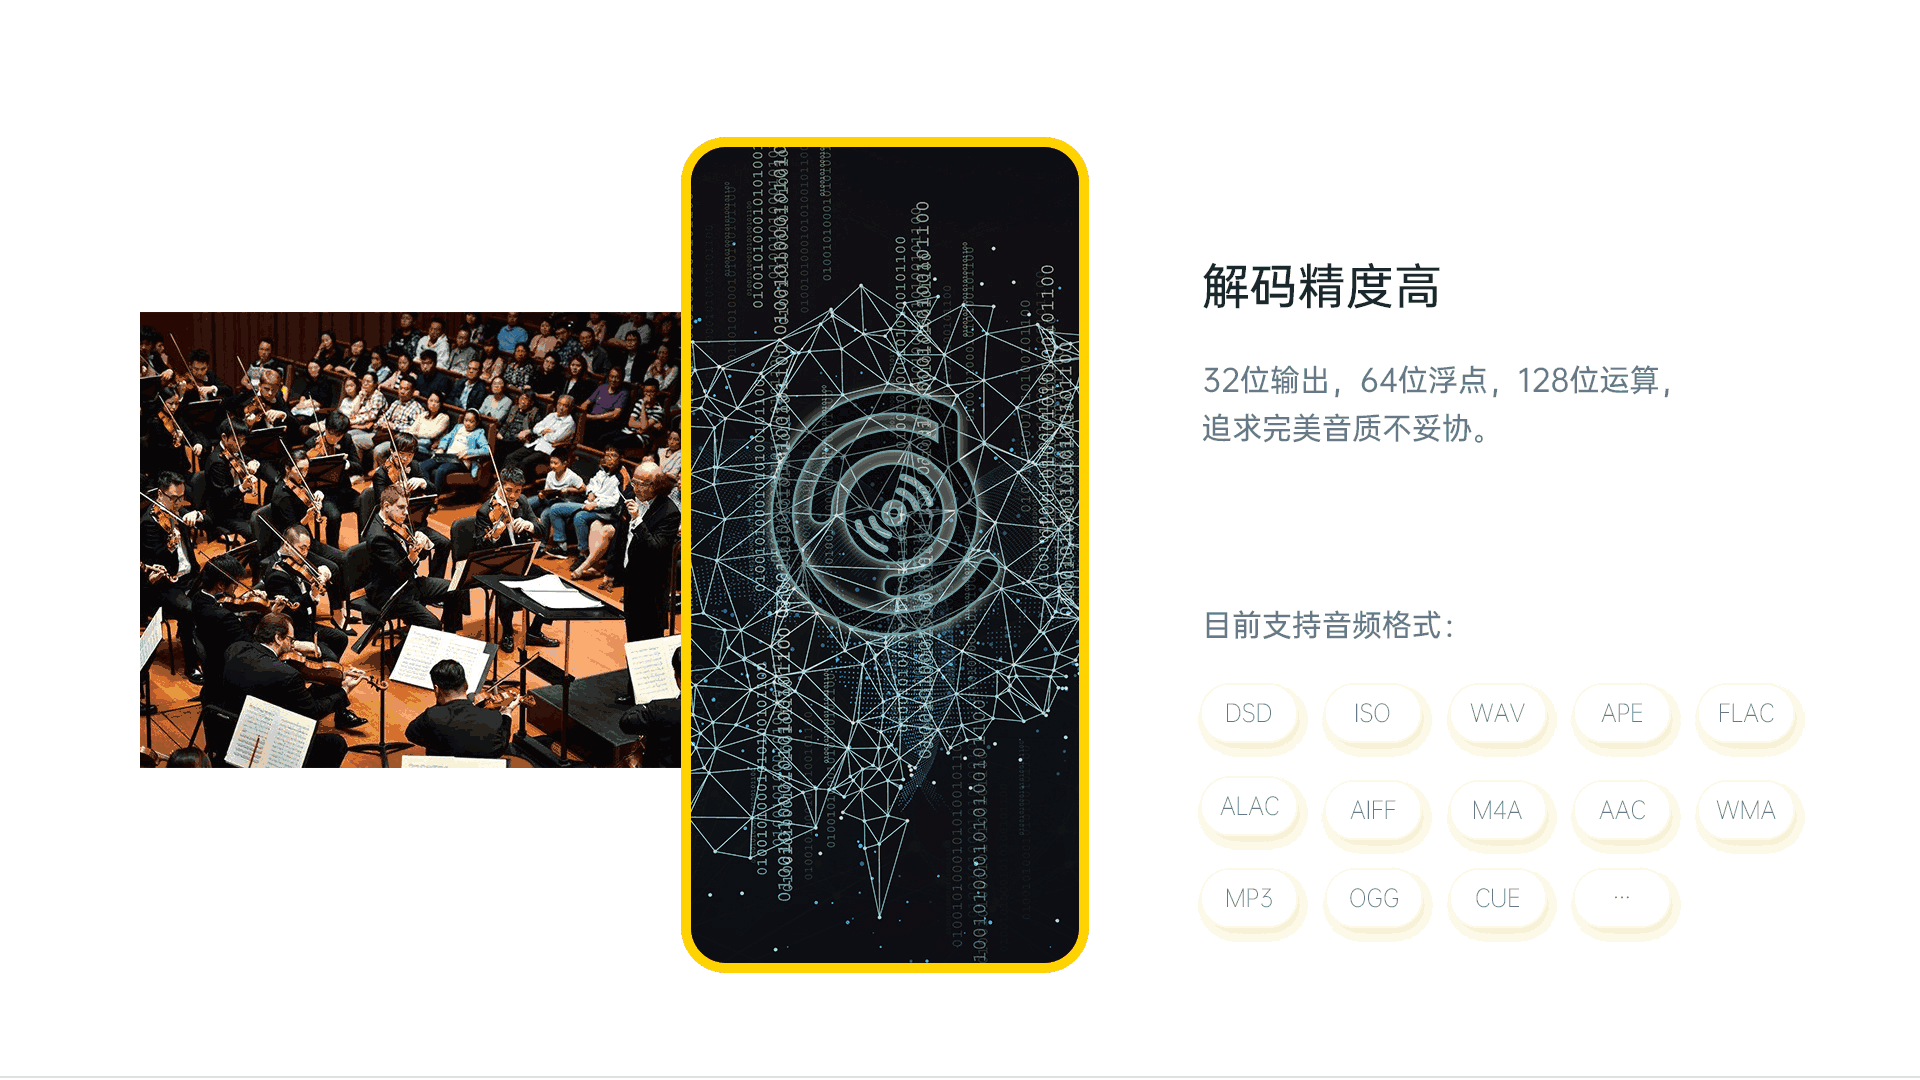Toggle the APE format selection
Image resolution: width=1920 pixels, height=1080 pixels.
(x=1618, y=712)
